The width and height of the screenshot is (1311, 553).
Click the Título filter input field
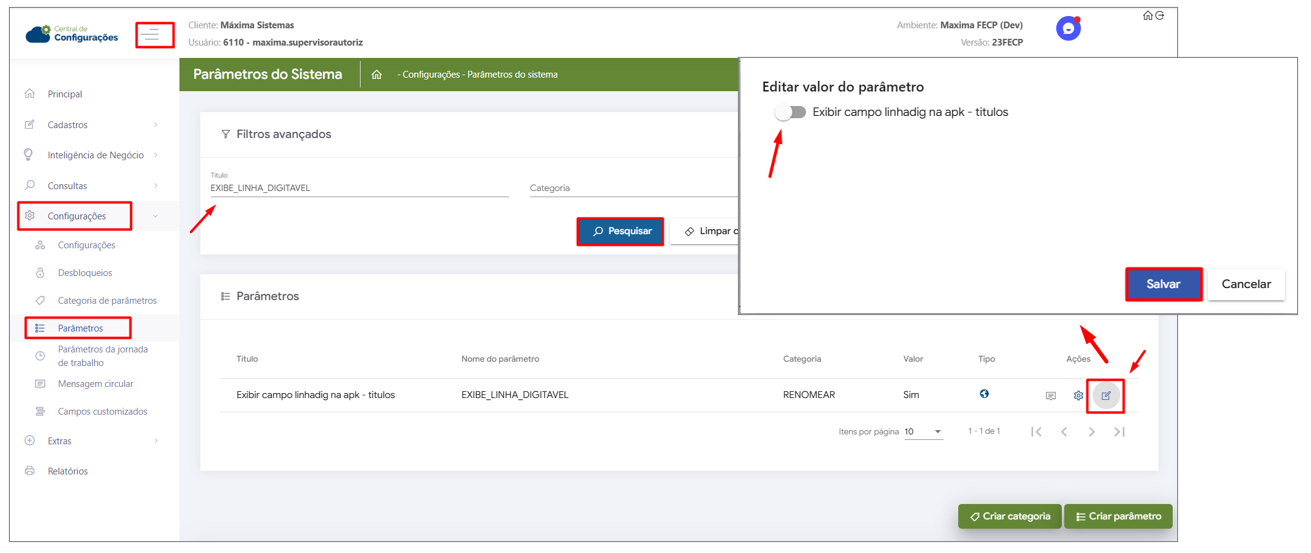click(359, 187)
